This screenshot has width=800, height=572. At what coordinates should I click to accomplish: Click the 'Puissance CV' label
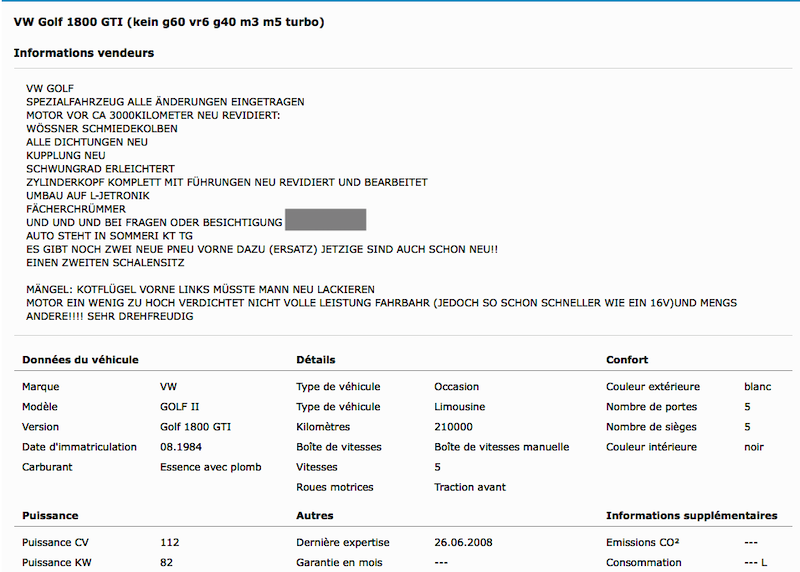55,542
